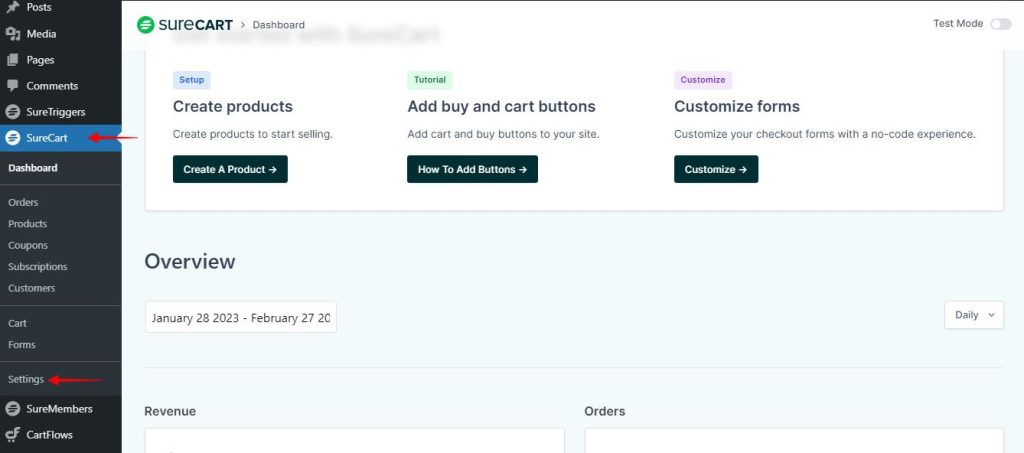The width and height of the screenshot is (1024, 453).
Task: Click the Pages icon in sidebar
Action: (13, 60)
